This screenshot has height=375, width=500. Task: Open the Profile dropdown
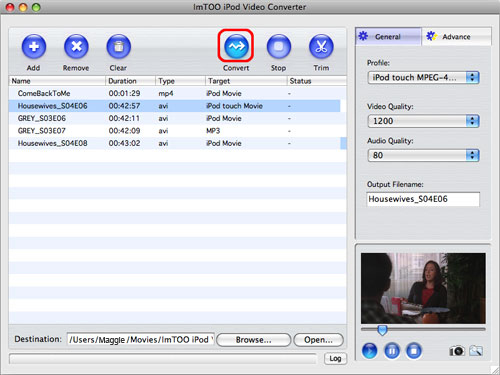coord(423,78)
